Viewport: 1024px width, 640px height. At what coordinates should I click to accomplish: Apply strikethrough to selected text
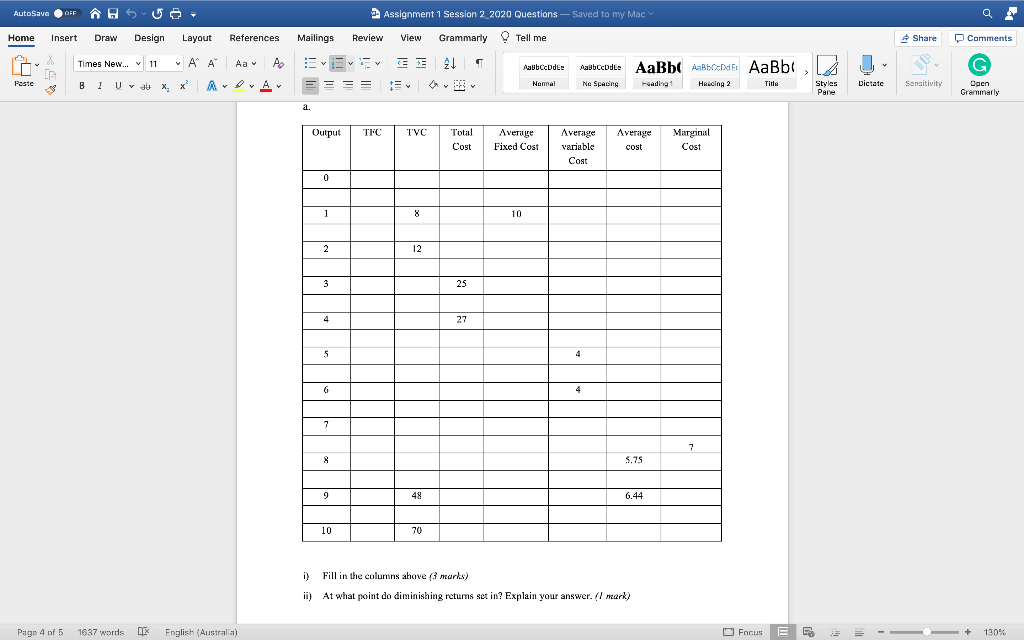(x=148, y=85)
